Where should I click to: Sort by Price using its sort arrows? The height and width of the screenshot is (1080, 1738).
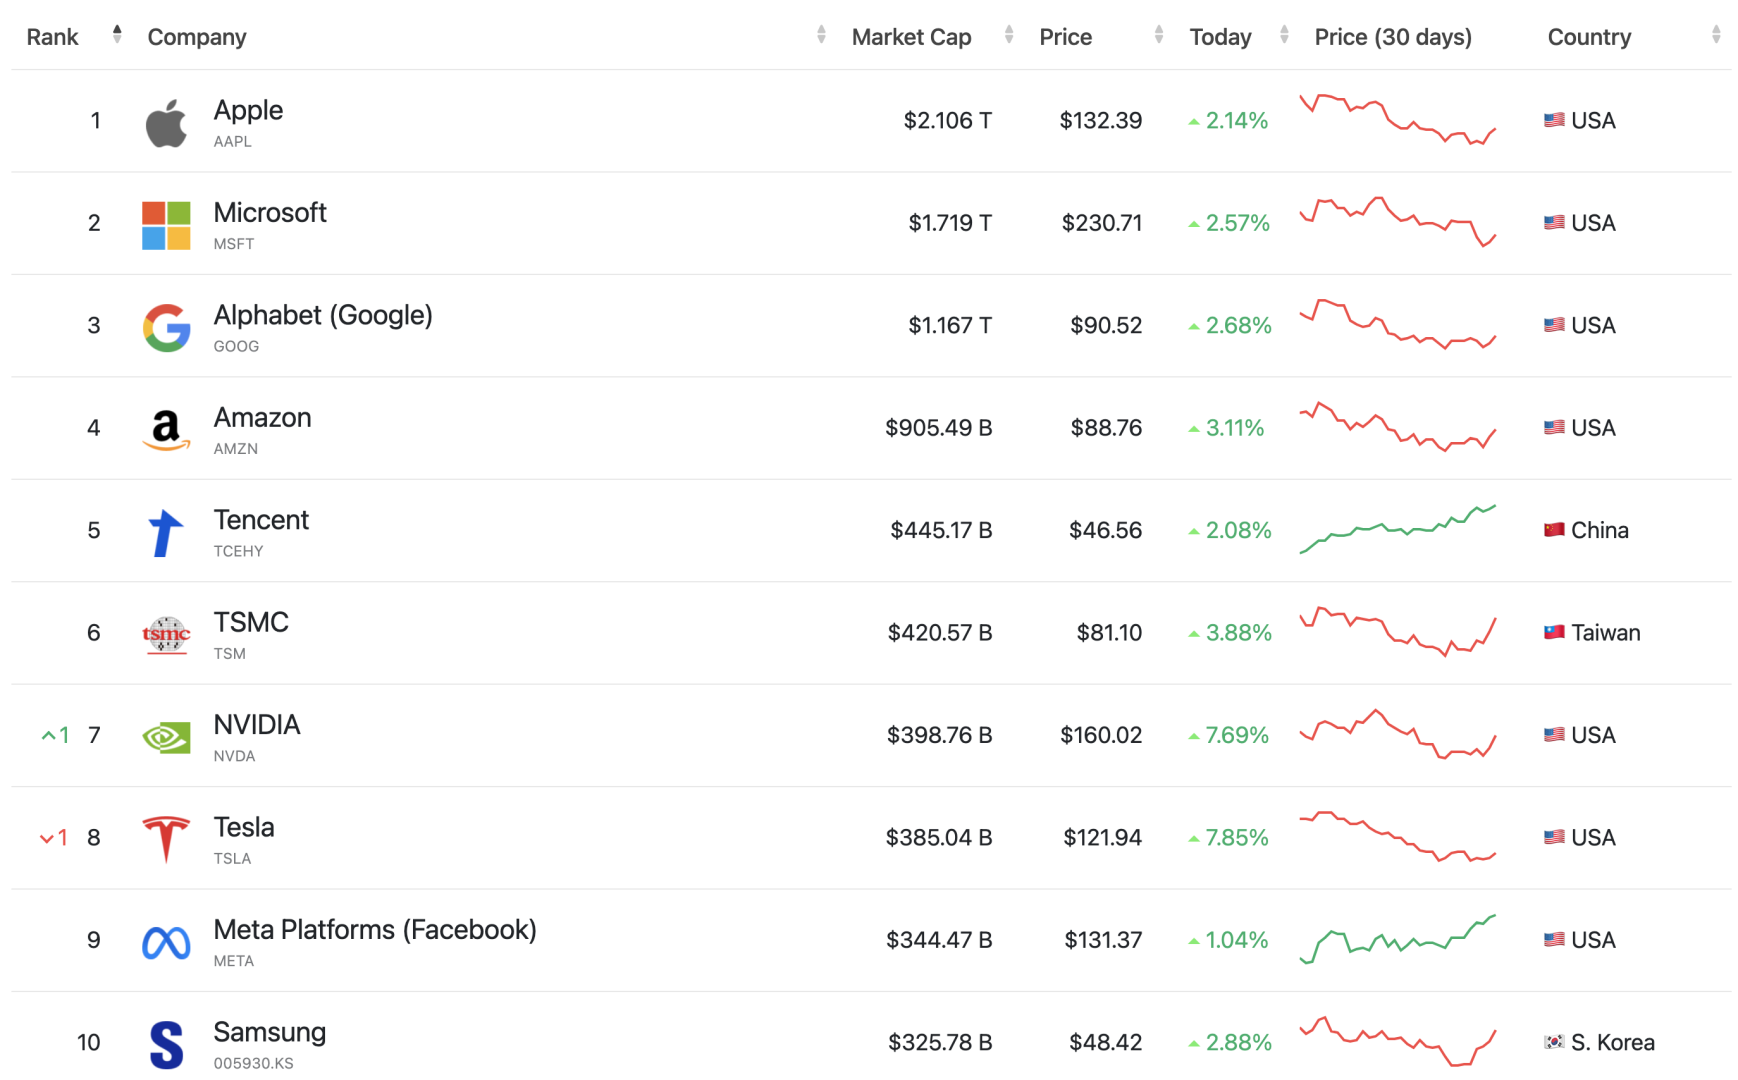point(1159,35)
